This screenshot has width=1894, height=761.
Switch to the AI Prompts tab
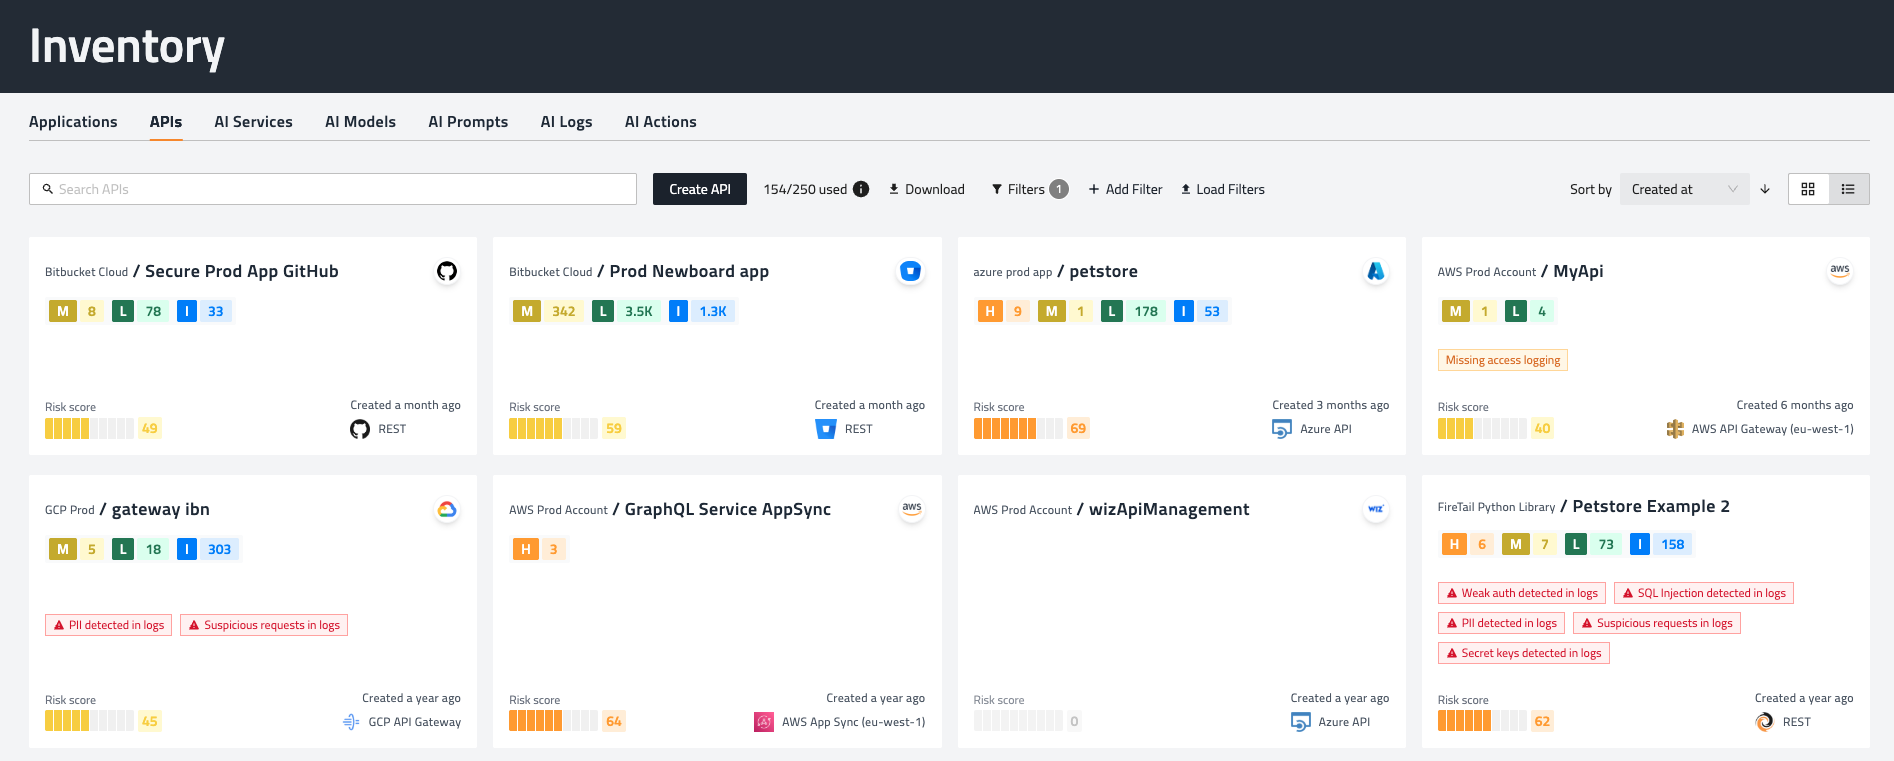(468, 122)
